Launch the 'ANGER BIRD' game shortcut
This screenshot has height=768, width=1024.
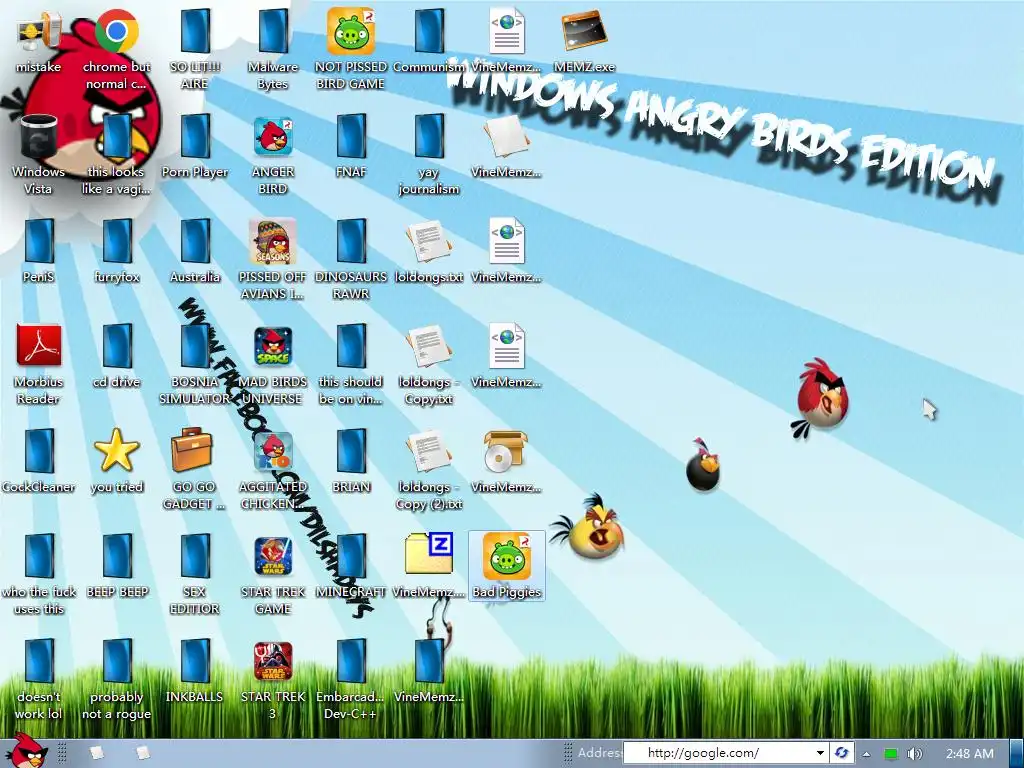click(x=273, y=155)
